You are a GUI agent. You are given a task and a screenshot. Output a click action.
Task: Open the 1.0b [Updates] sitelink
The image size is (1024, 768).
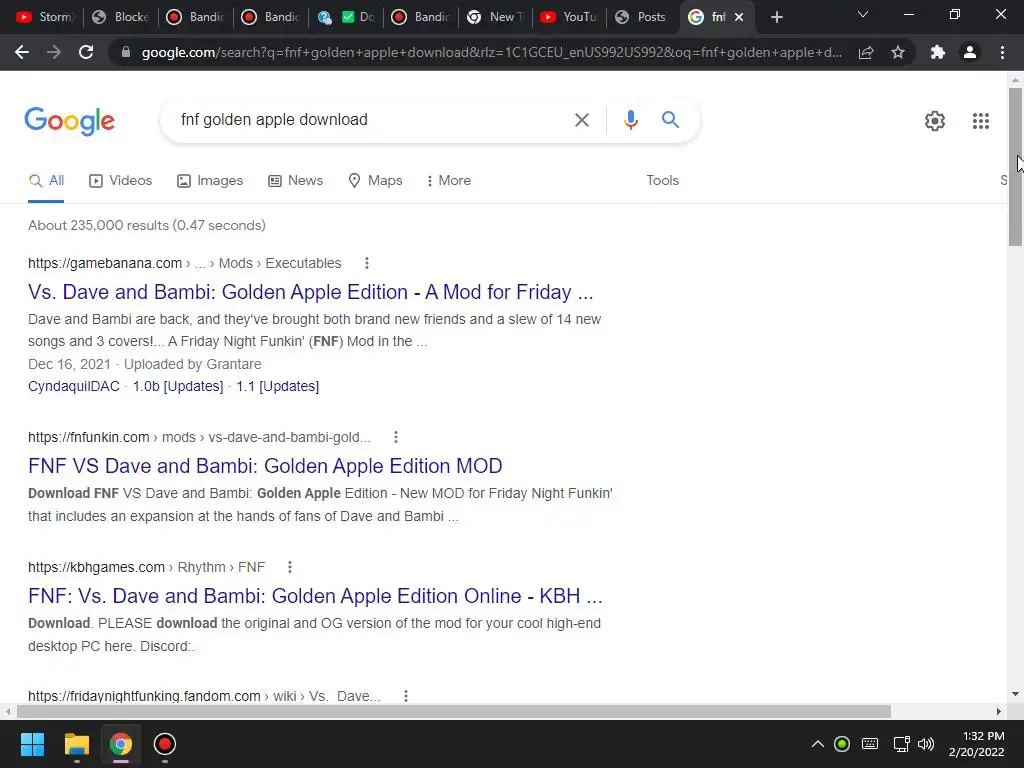(178, 387)
